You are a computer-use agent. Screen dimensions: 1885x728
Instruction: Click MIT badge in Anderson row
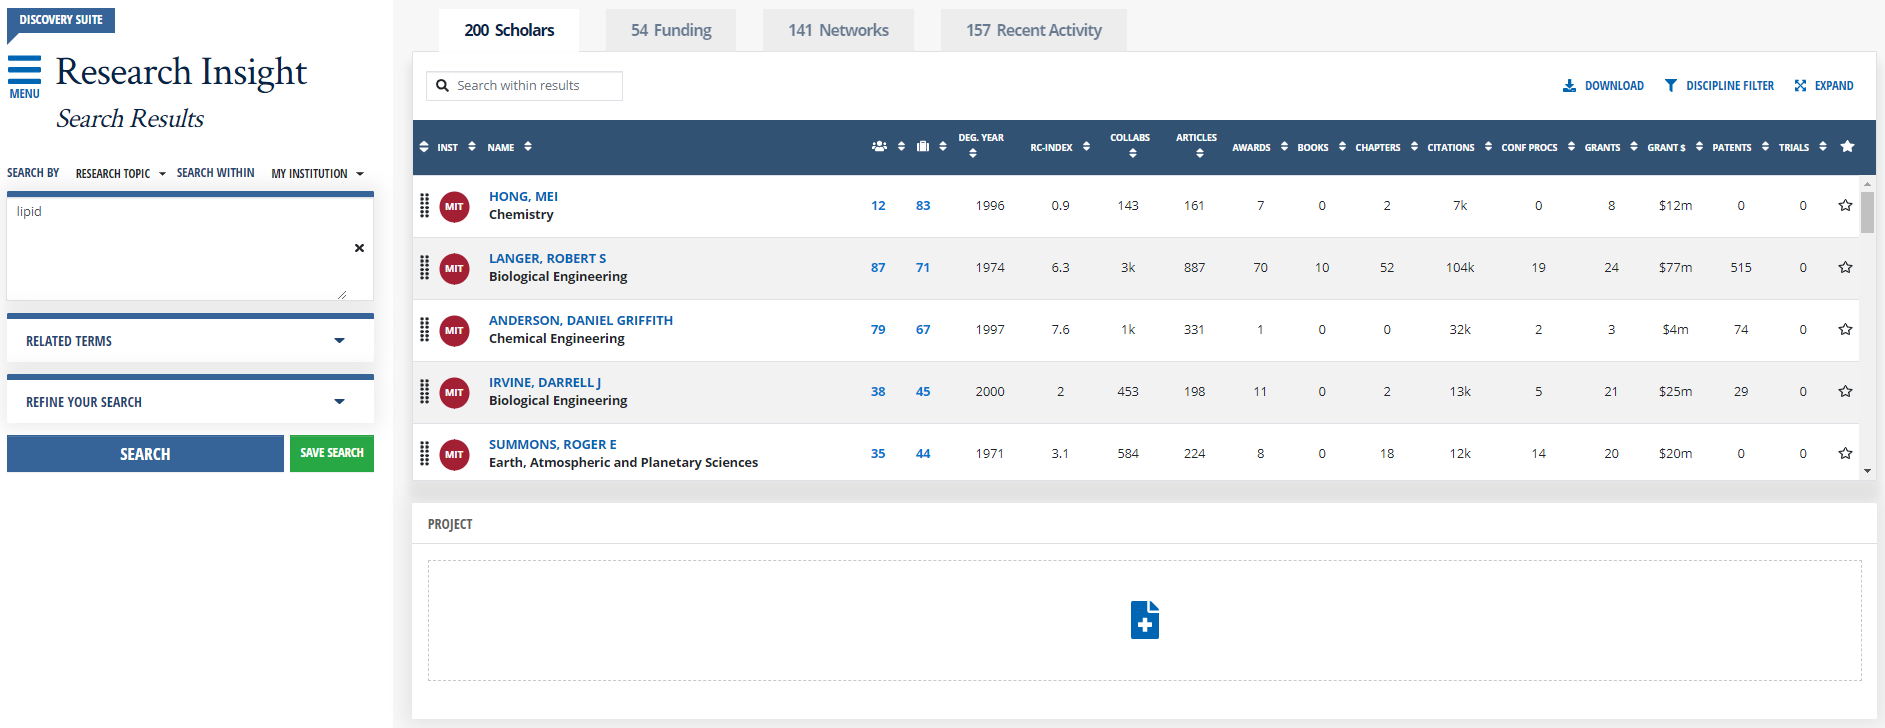pos(455,331)
